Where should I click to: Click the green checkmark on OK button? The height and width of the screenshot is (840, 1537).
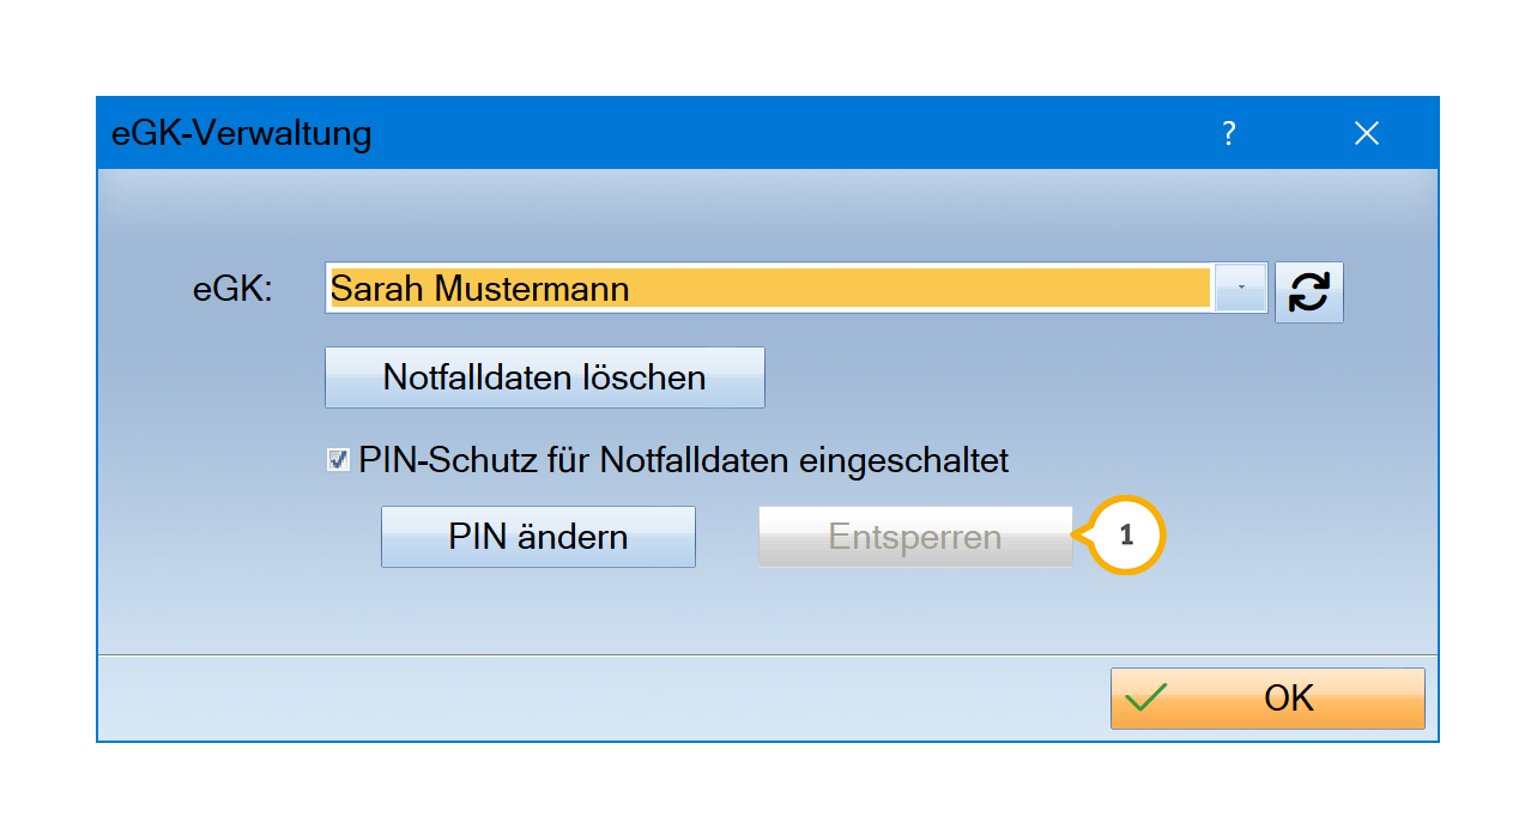pos(1146,697)
